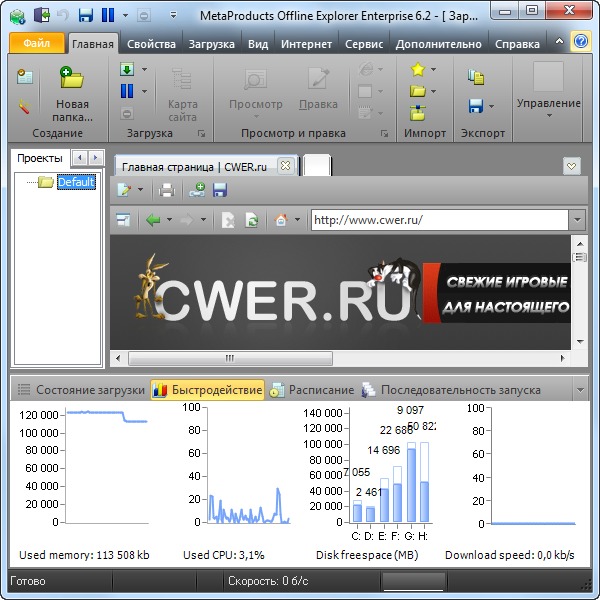The height and width of the screenshot is (600, 600).
Task: Click the help question mark icon
Action: pos(580,42)
